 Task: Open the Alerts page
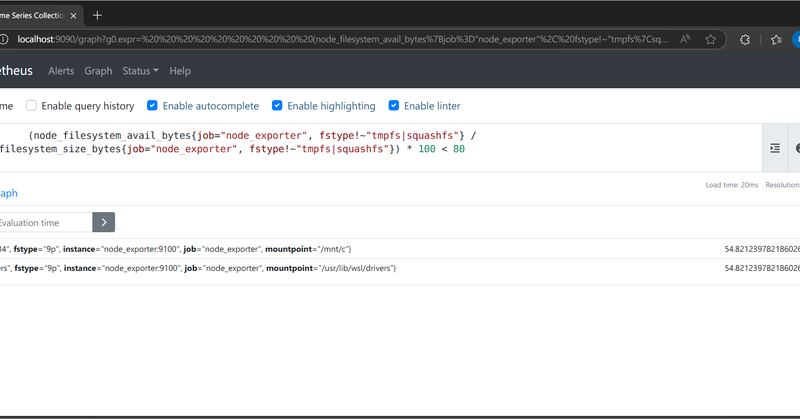(x=61, y=71)
